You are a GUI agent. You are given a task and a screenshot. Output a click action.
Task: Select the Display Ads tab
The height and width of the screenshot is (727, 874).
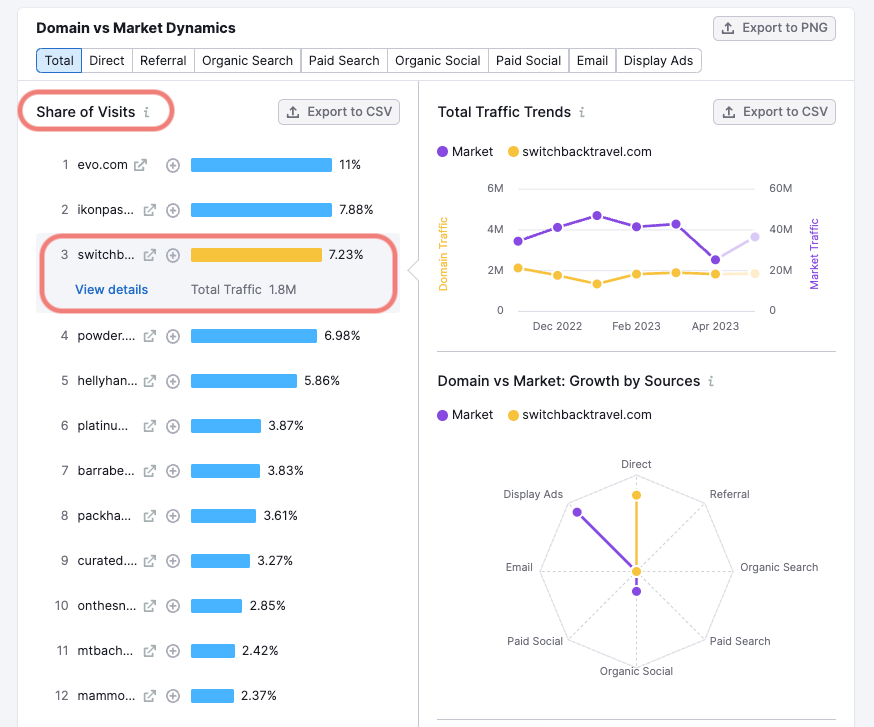coord(658,61)
